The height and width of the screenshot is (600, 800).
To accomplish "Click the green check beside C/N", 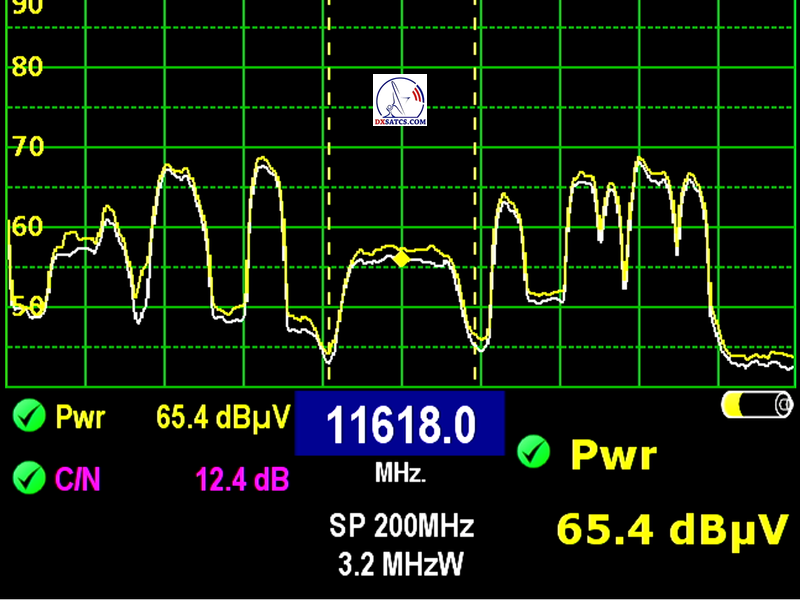I will click(x=28, y=479).
